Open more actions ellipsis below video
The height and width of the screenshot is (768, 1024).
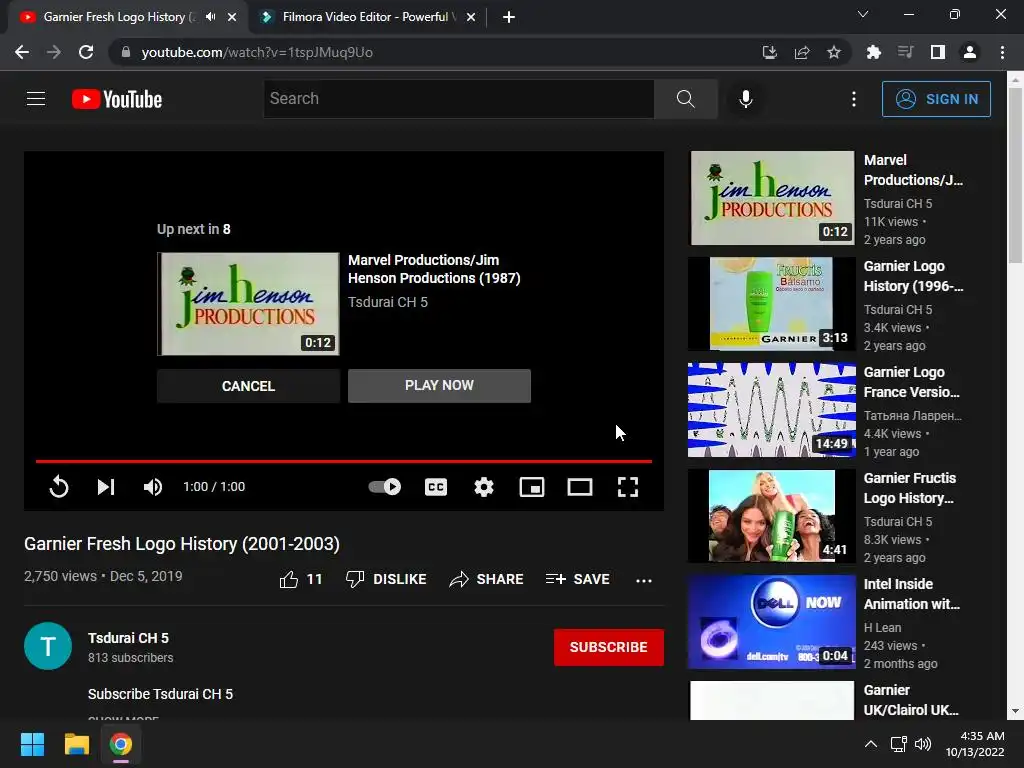coord(644,580)
